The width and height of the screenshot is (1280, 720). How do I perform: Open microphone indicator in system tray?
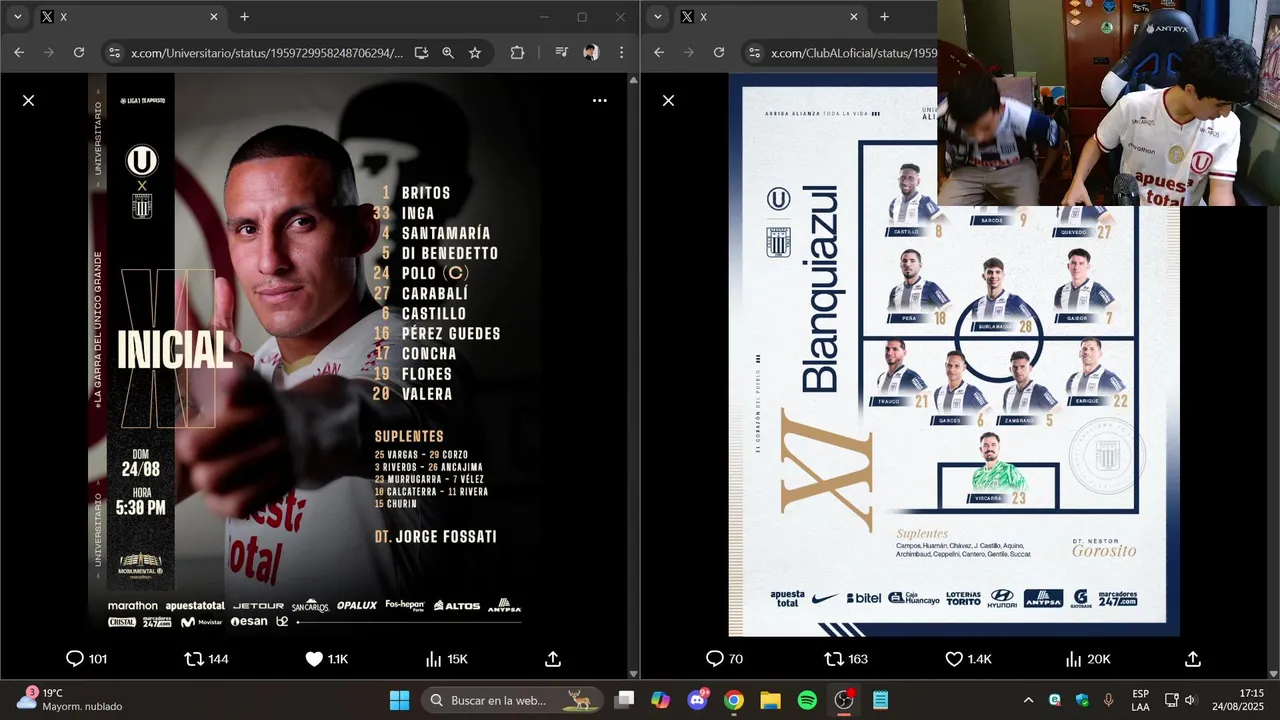[1108, 700]
